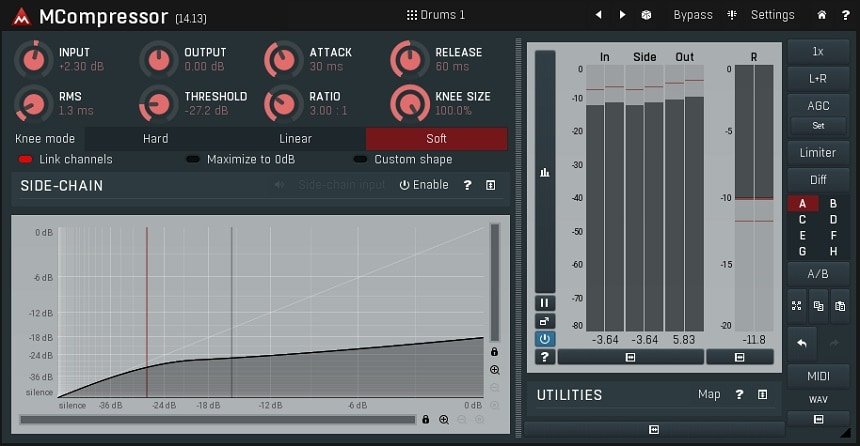Click the settings channel mode icon
This screenshot has height=446, width=860.
click(x=732, y=15)
